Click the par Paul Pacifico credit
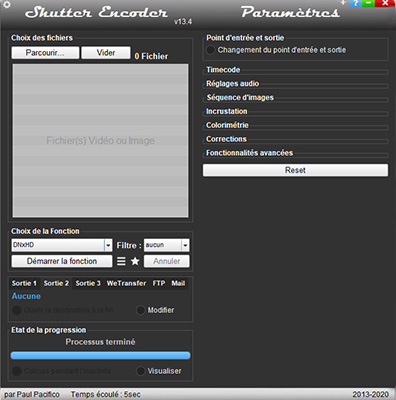 [32, 394]
